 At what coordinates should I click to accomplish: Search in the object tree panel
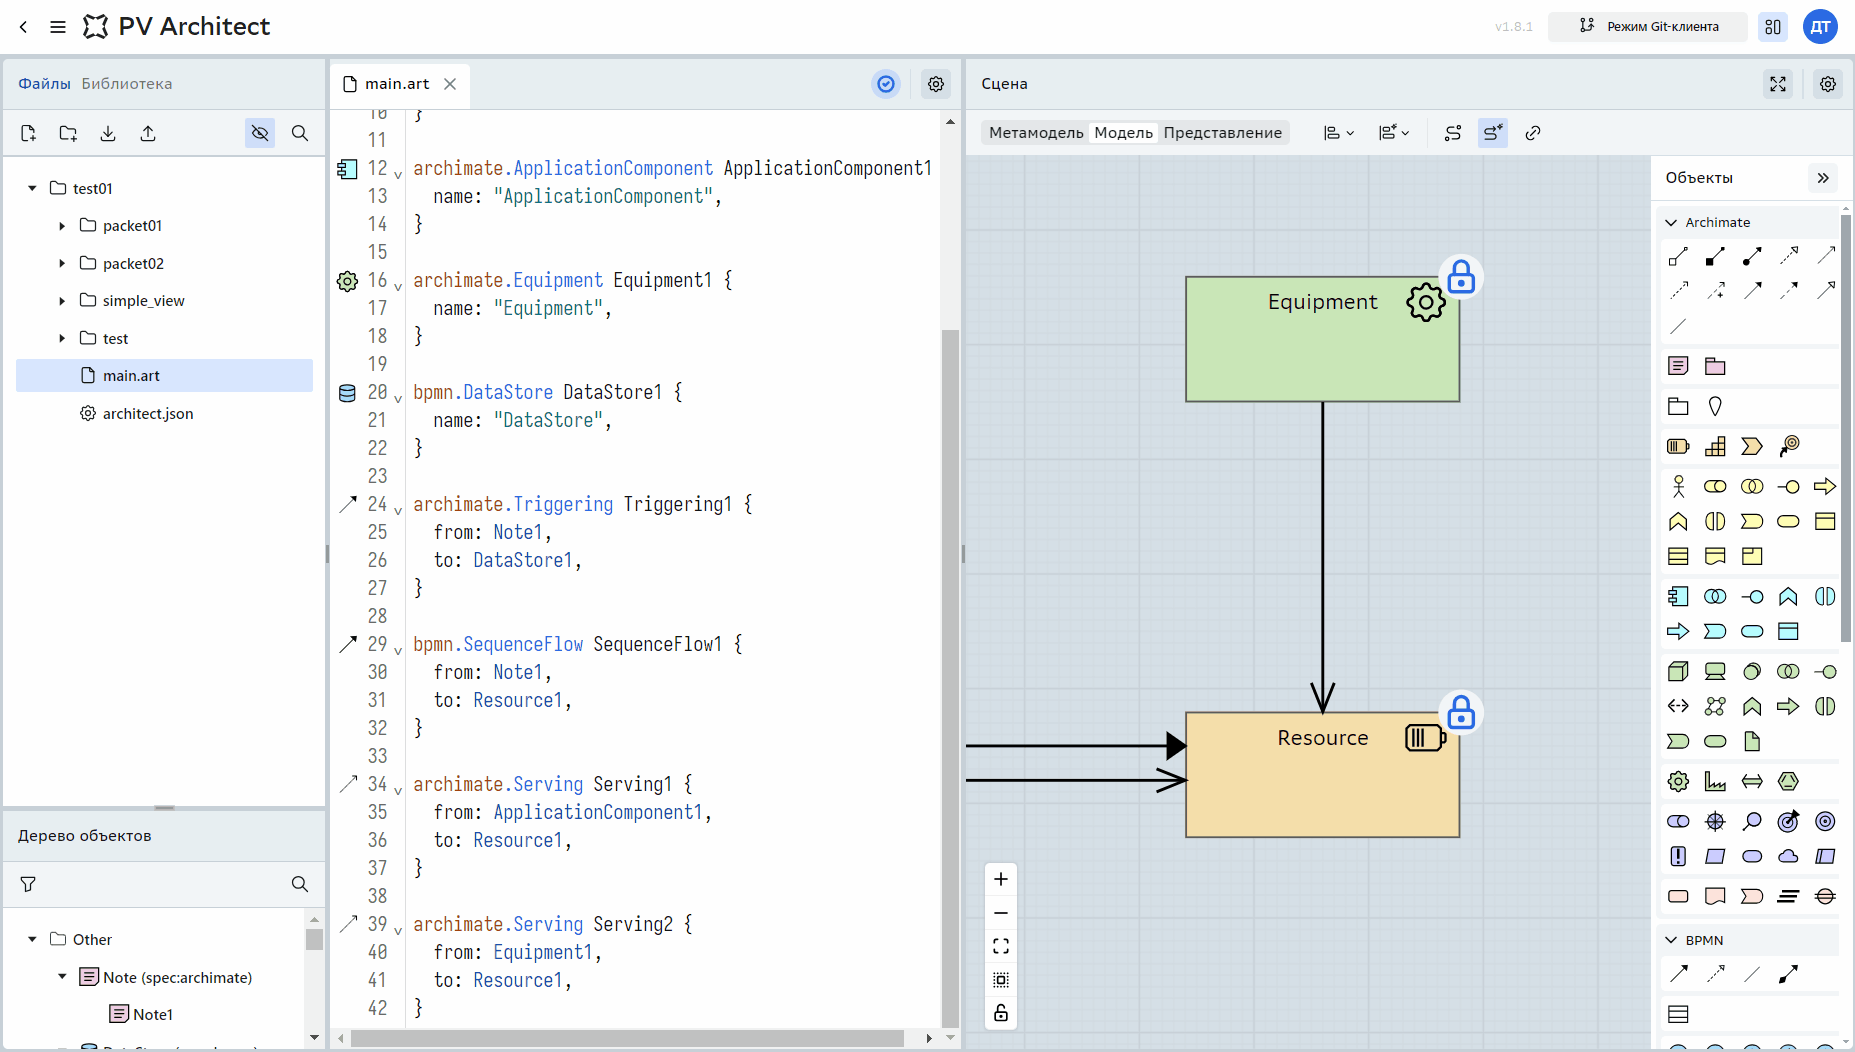tap(300, 884)
